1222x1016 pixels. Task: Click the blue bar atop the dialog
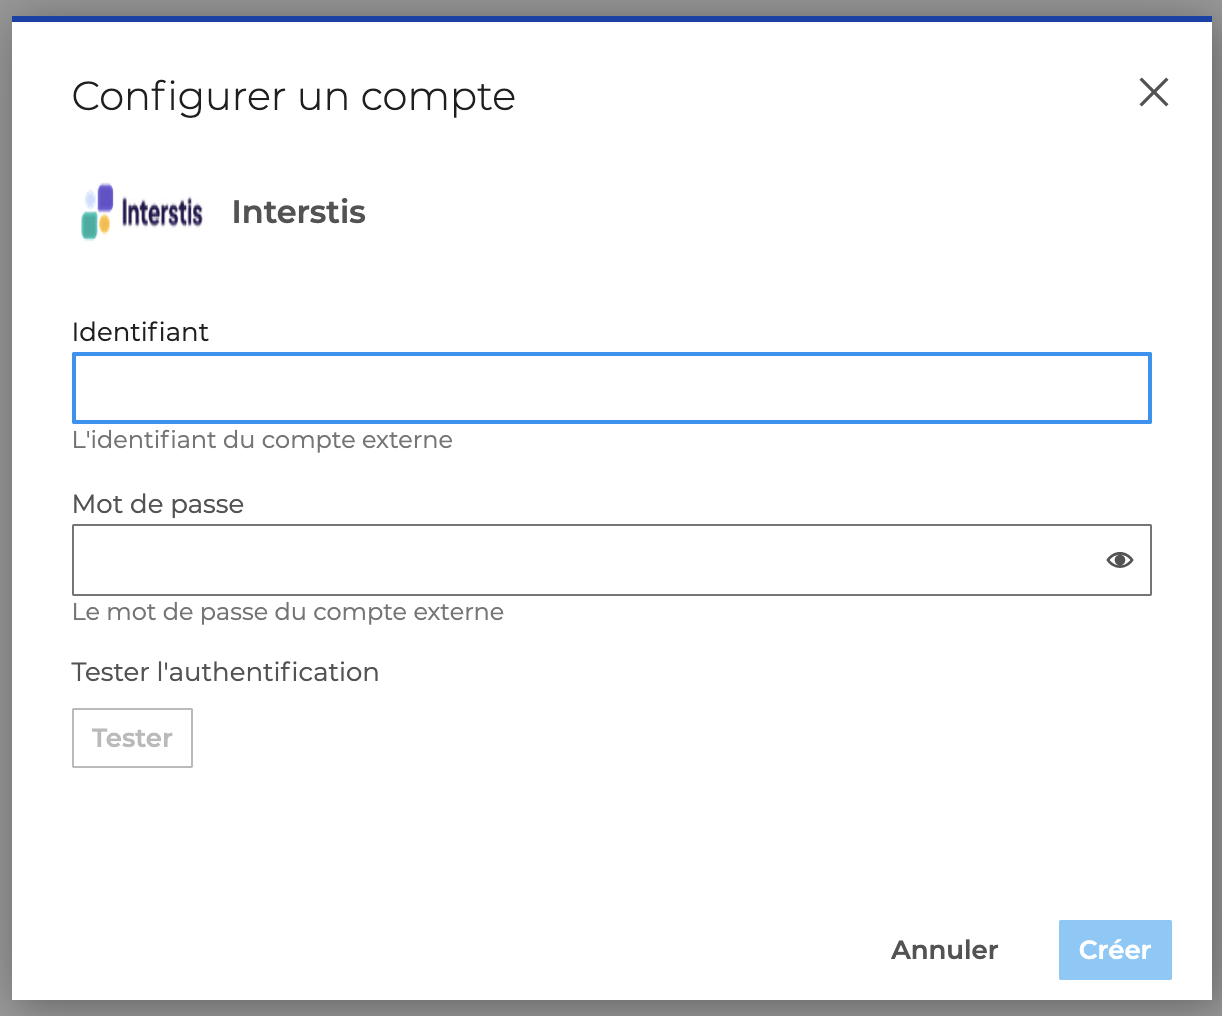pos(611,18)
